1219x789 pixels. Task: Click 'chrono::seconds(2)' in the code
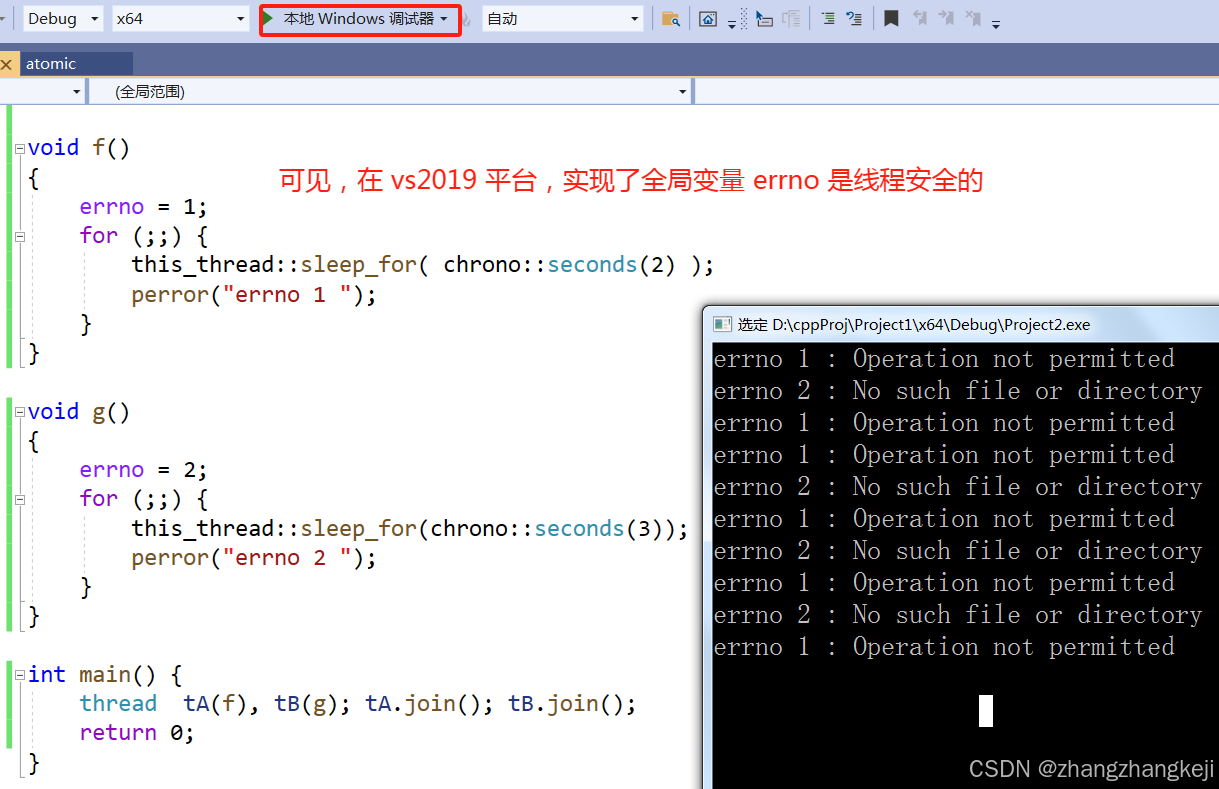coord(560,265)
